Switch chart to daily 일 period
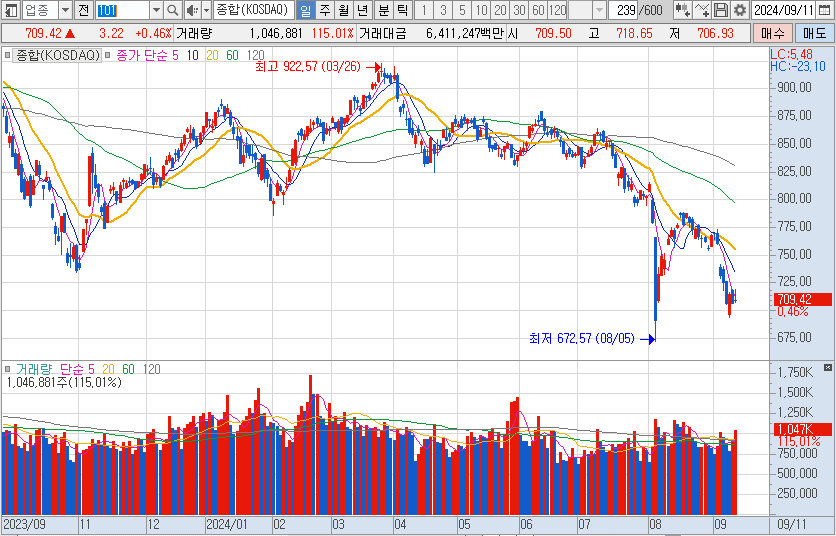 306,10
